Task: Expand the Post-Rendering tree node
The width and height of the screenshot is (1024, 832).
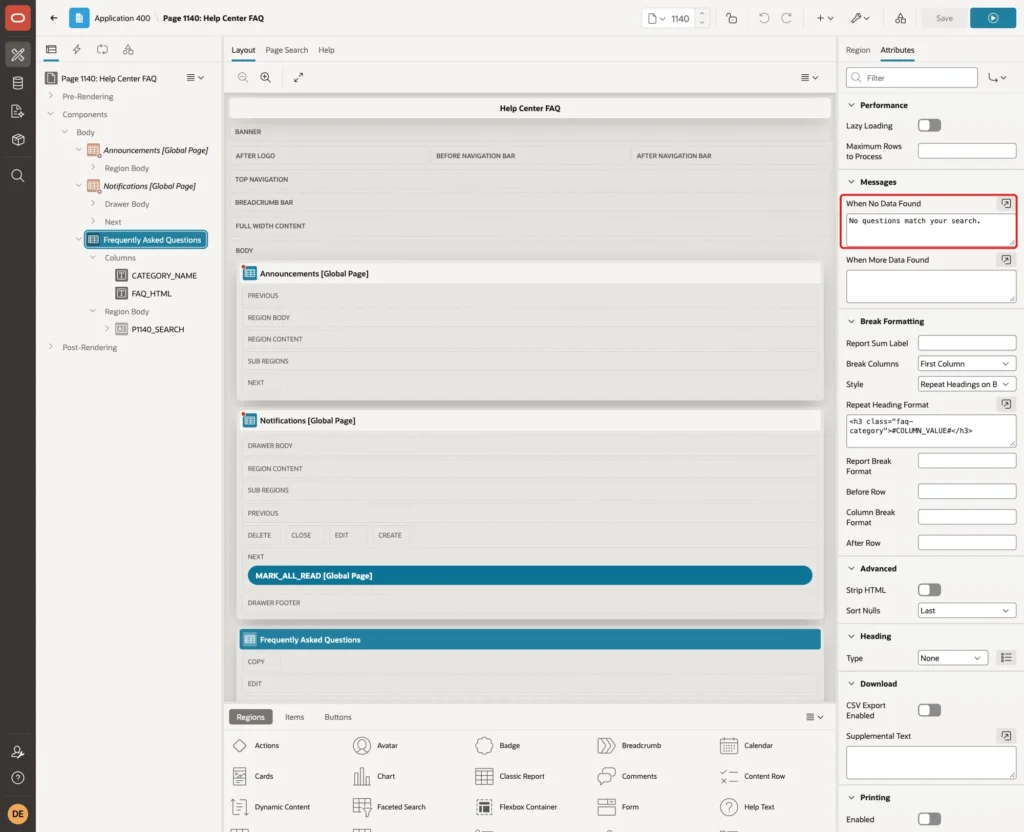Action: tap(50, 347)
